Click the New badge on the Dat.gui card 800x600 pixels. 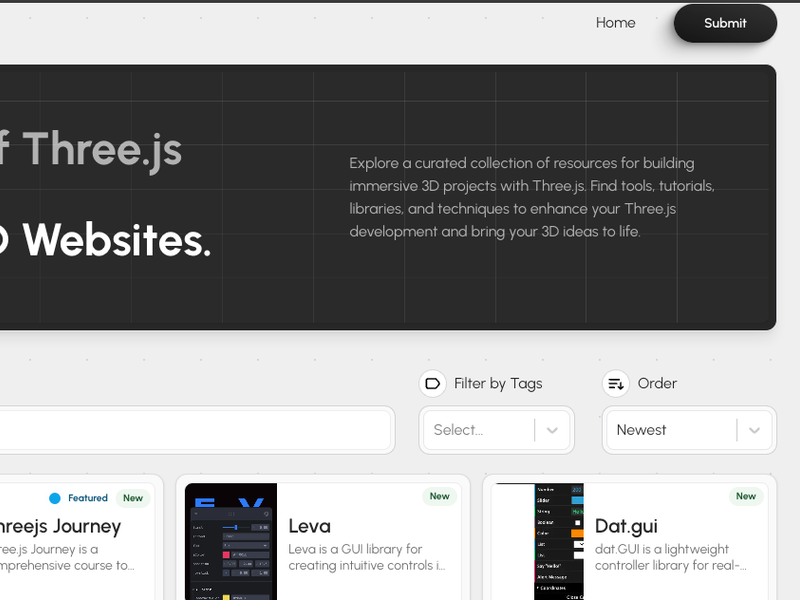(745, 496)
